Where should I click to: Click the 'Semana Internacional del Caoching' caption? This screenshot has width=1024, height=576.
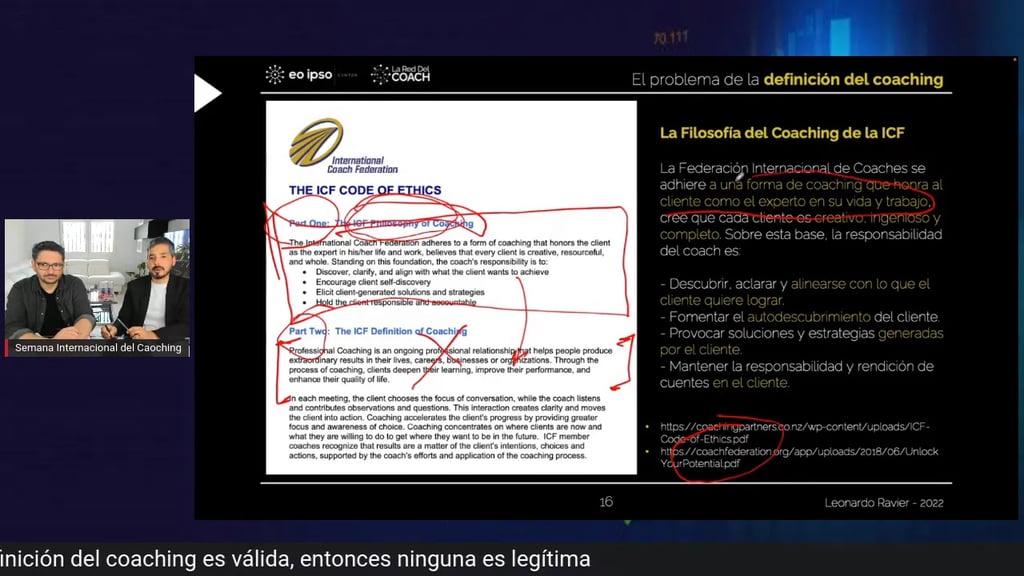pyautogui.click(x=98, y=347)
